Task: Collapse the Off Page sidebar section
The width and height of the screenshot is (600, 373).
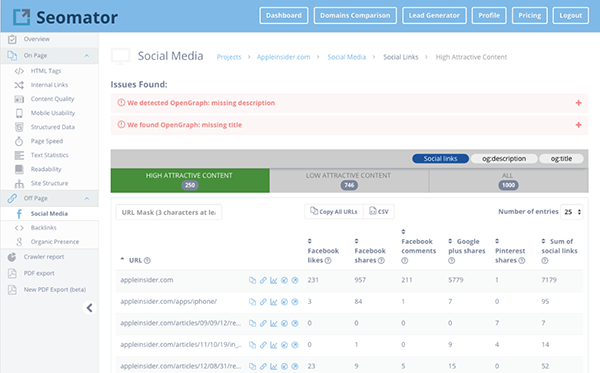Action: pyautogui.click(x=86, y=198)
